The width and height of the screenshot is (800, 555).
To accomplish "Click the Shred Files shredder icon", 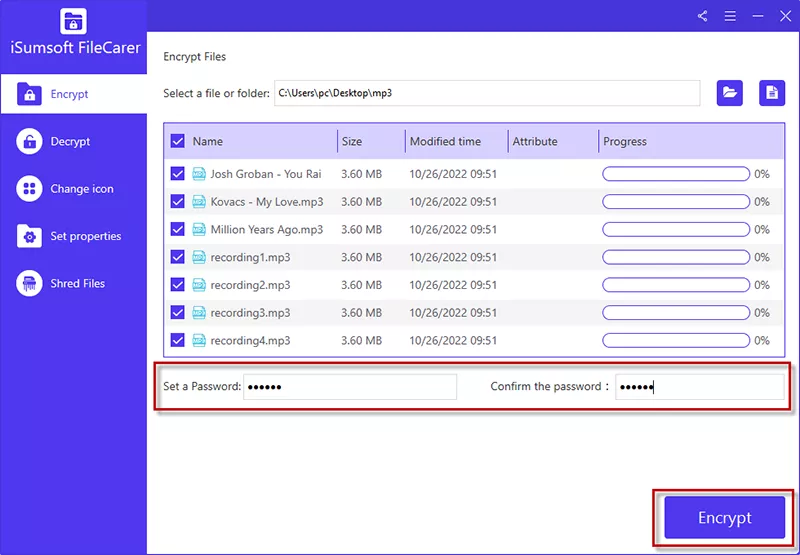I will [30, 284].
